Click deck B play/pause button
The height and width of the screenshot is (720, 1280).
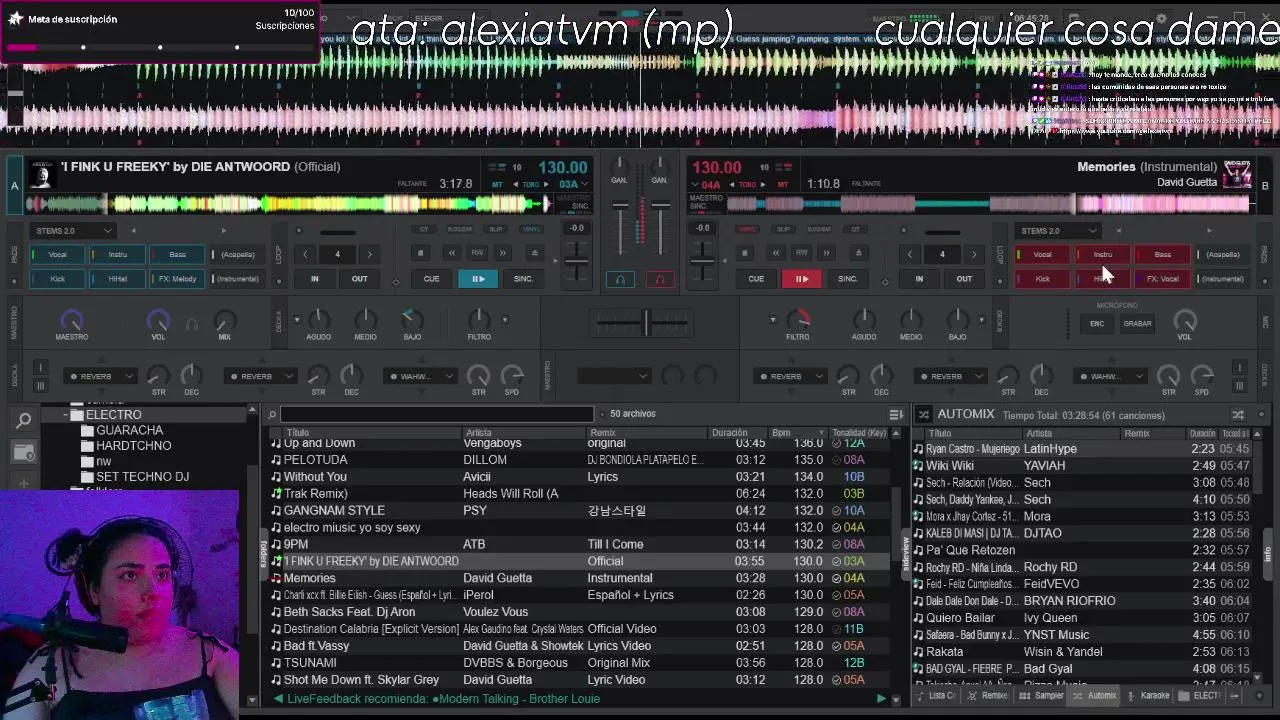tap(801, 279)
